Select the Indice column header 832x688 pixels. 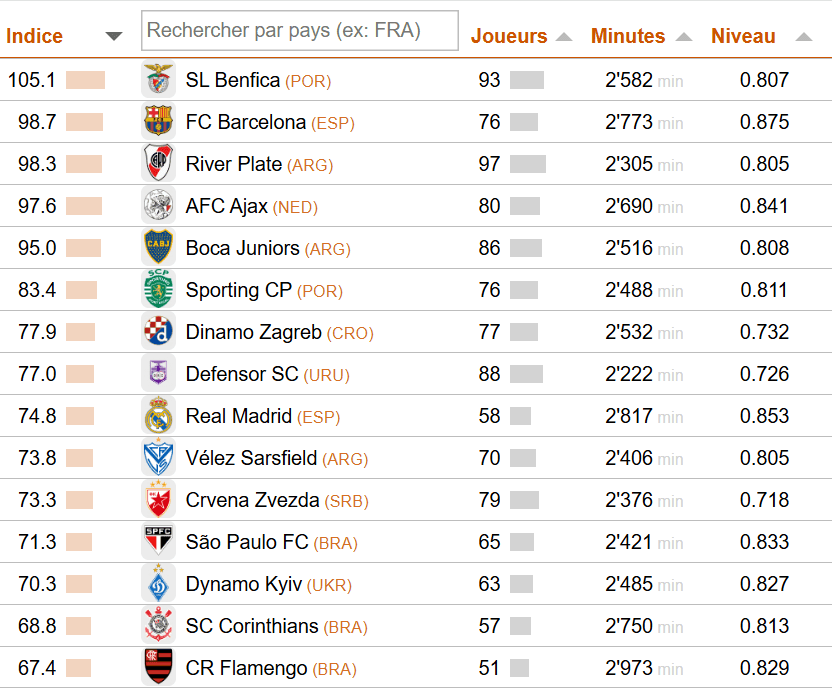(x=35, y=37)
